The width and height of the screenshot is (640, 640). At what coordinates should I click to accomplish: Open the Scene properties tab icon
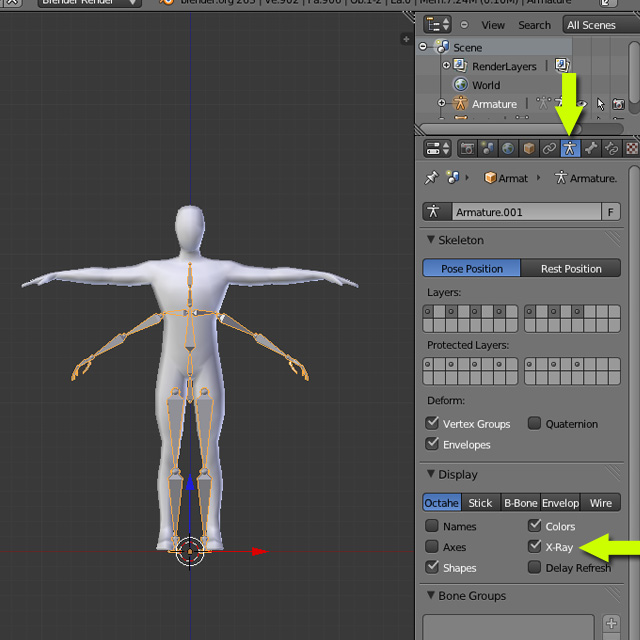(487, 149)
